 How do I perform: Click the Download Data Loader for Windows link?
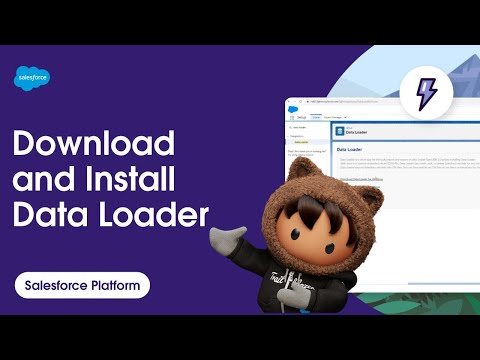361,179
